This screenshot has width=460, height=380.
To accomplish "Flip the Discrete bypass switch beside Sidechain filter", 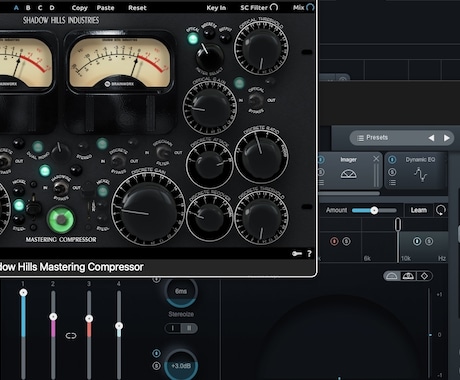I will (x=118, y=161).
